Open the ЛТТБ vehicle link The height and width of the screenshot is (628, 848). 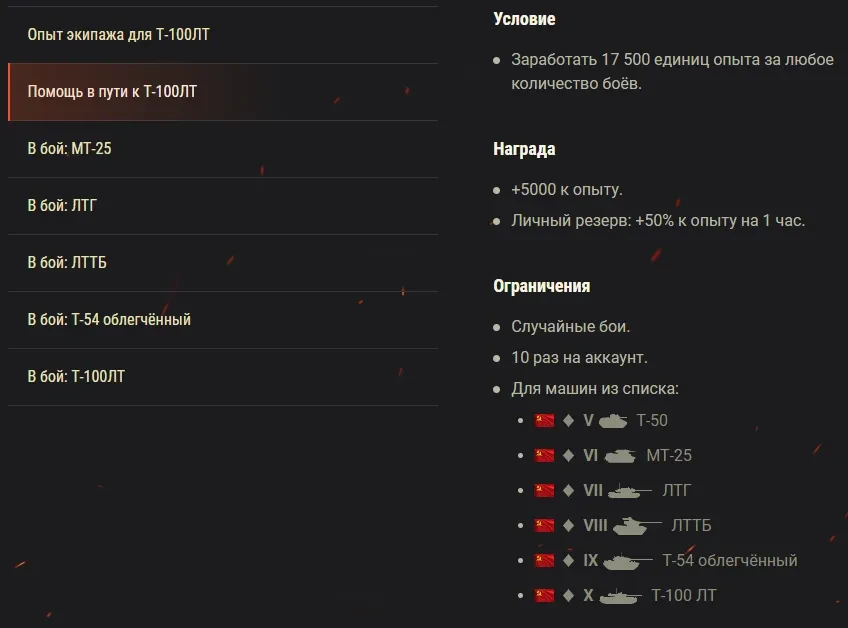coord(691,526)
